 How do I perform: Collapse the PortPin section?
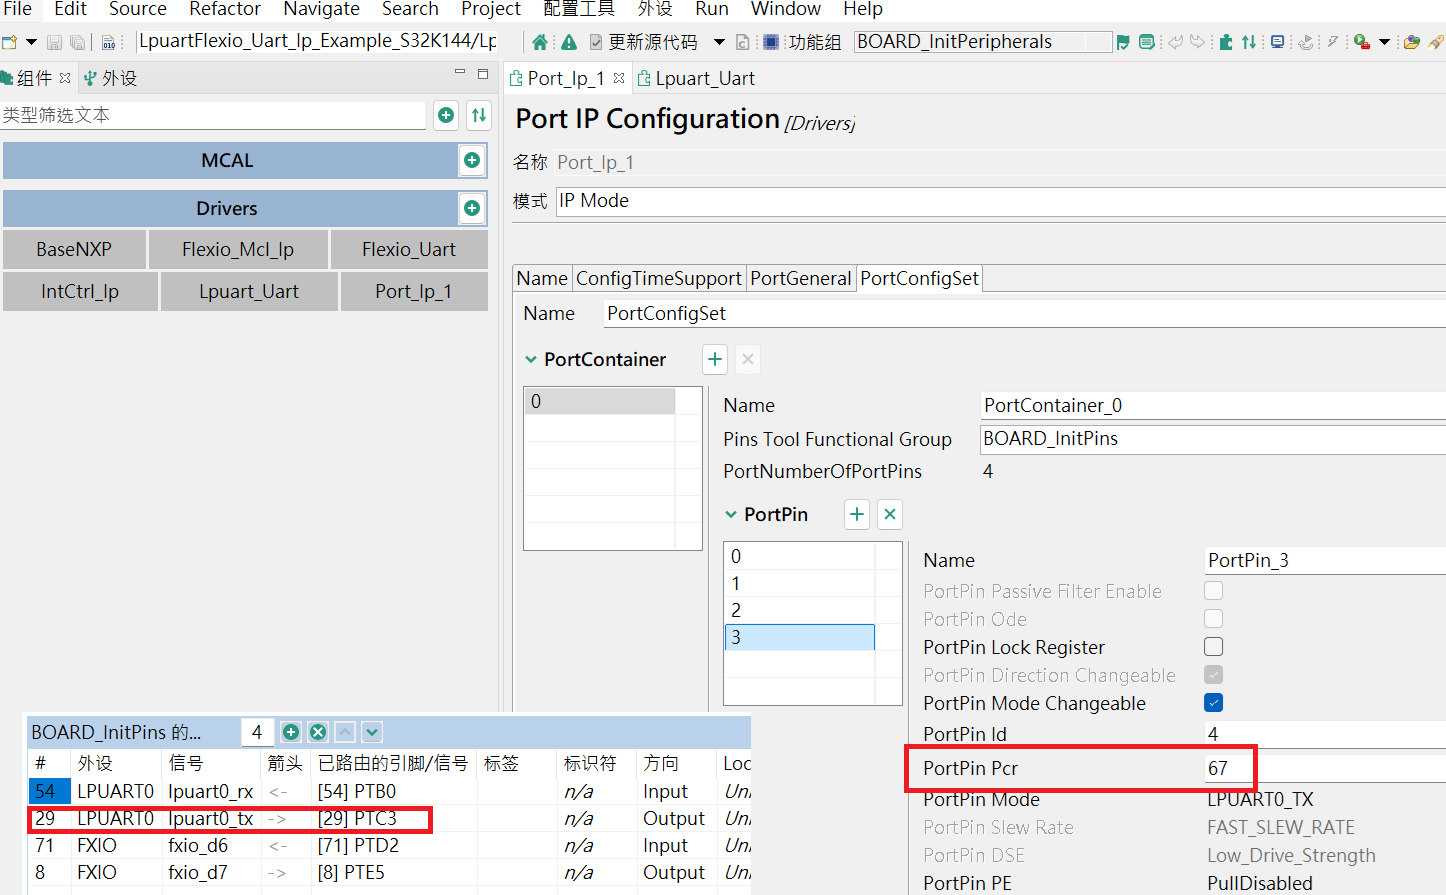tap(731, 514)
